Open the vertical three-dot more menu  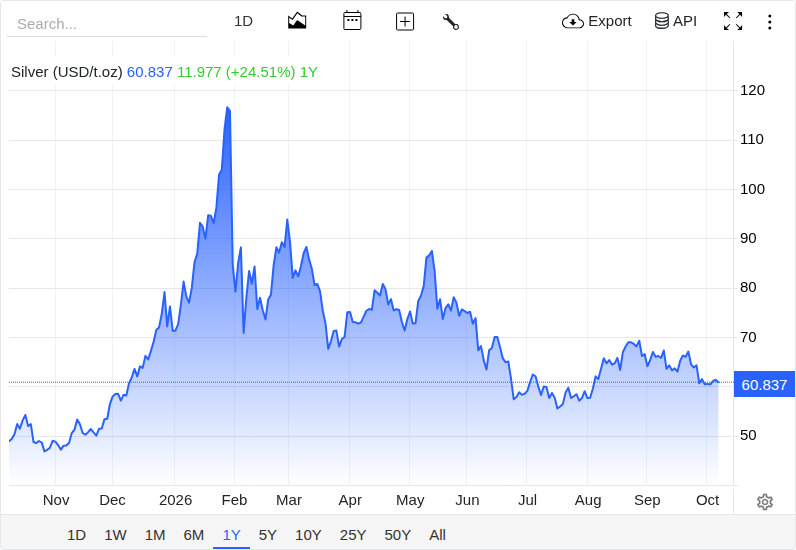click(x=770, y=22)
